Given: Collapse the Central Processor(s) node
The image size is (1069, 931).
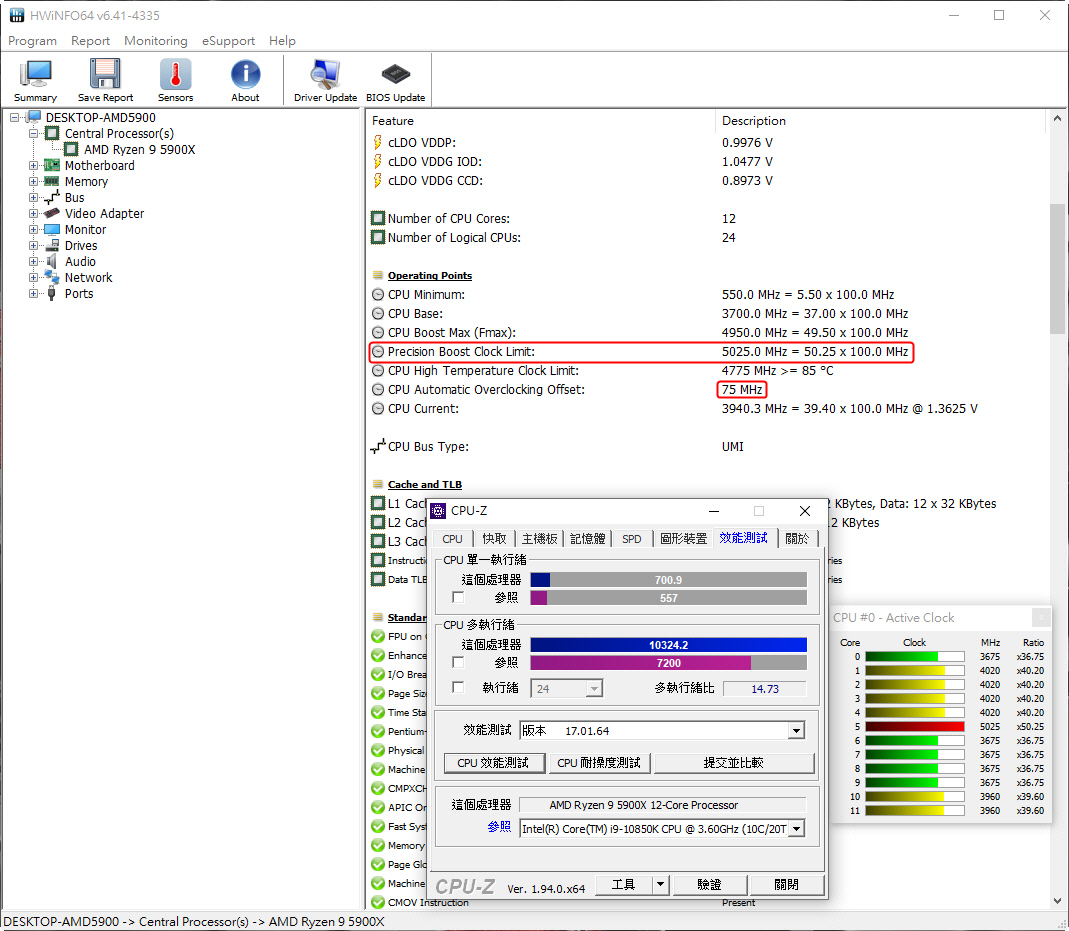Looking at the screenshot, I should click(33, 134).
